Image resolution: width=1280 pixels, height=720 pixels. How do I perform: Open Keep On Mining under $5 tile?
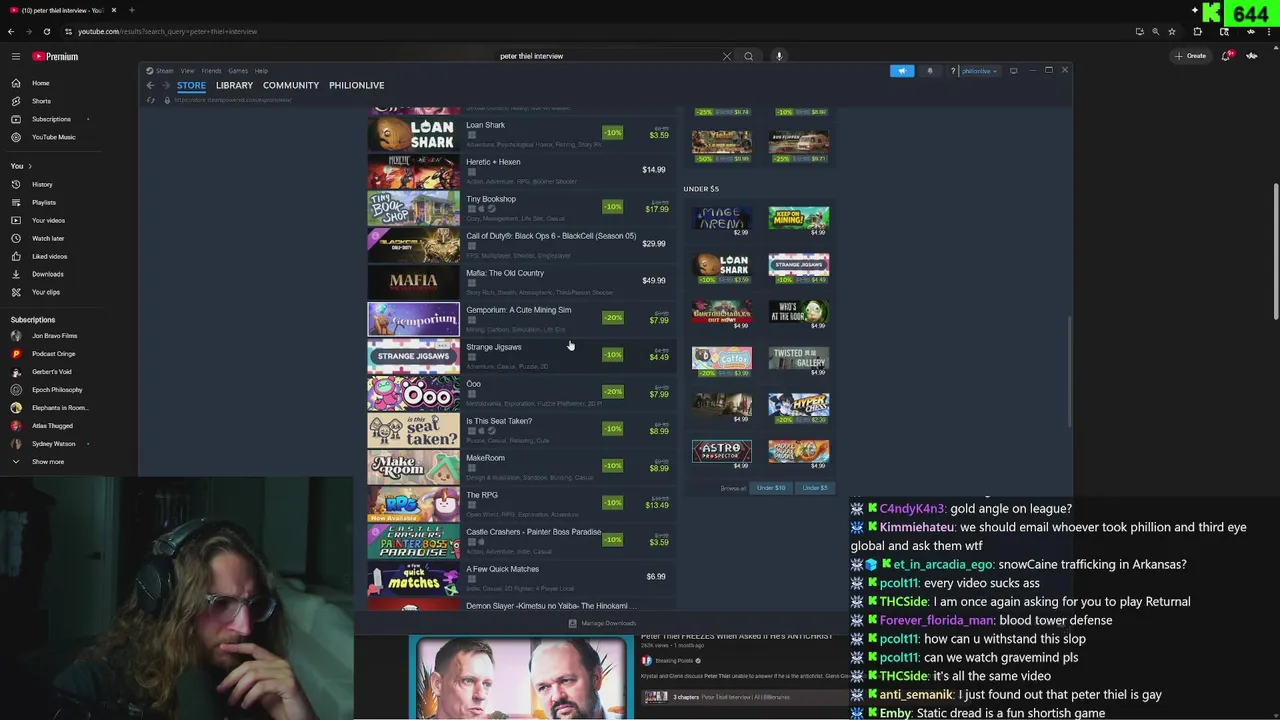(x=798, y=220)
